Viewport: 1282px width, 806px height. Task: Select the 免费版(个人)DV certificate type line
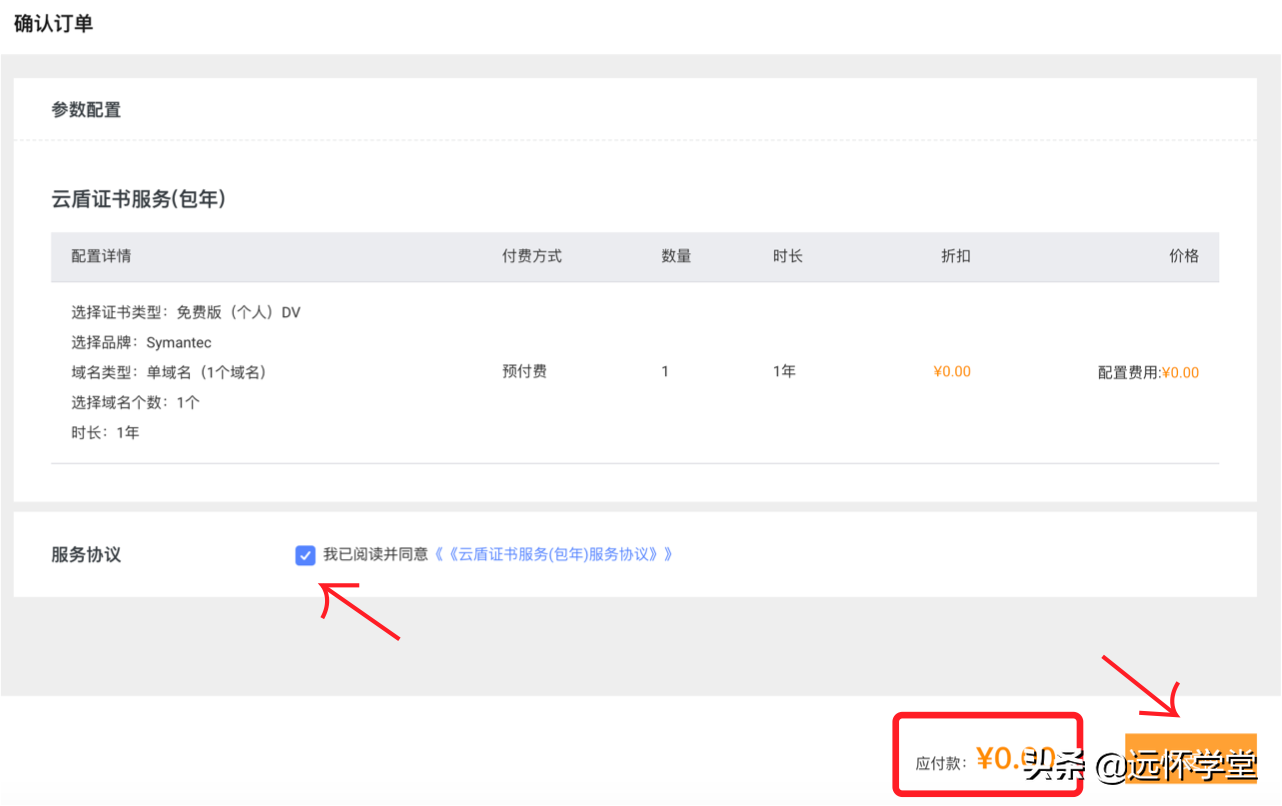coord(186,312)
